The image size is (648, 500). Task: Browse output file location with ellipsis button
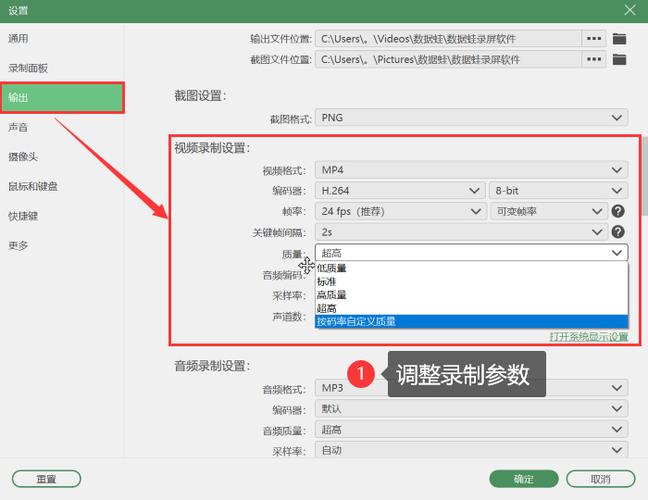[594, 39]
